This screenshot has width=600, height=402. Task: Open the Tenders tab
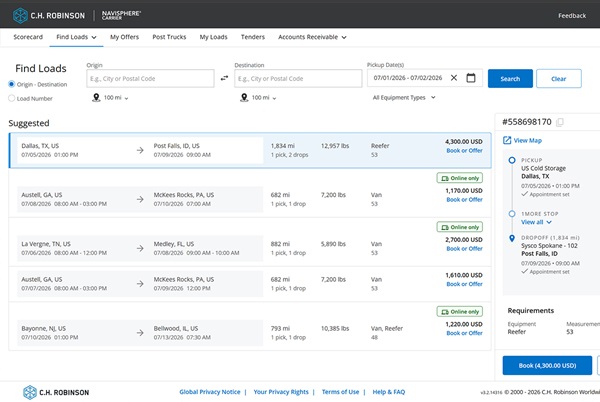tap(253, 37)
